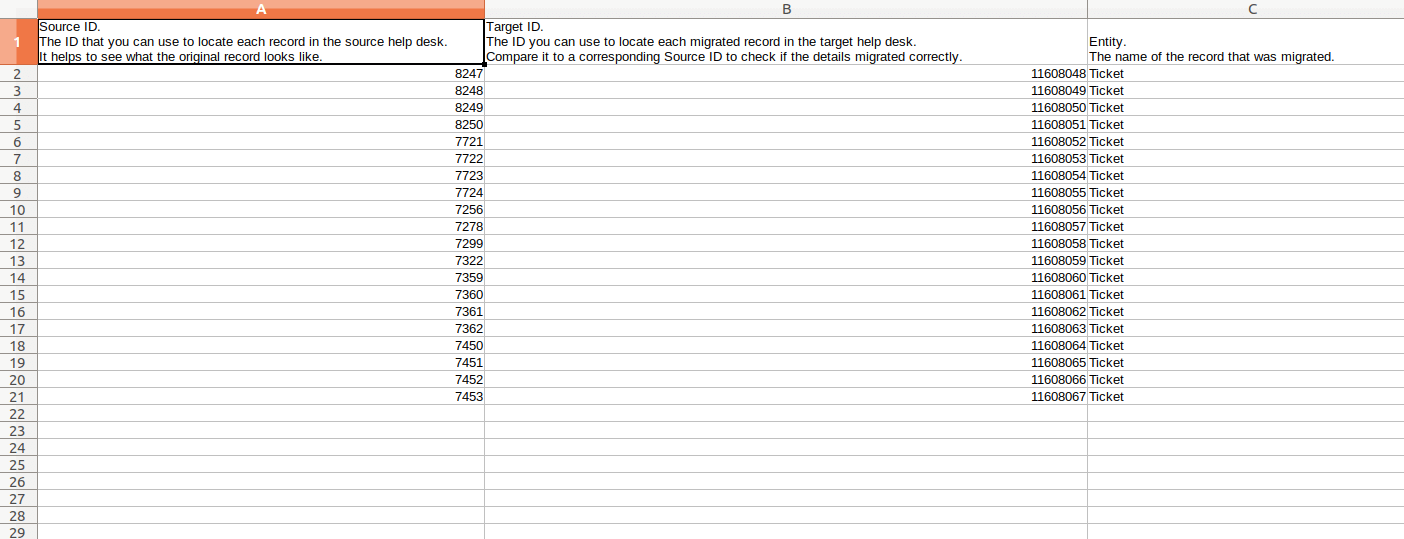
Task: Select cell with Source ID 7453
Action: pyautogui.click(x=261, y=397)
